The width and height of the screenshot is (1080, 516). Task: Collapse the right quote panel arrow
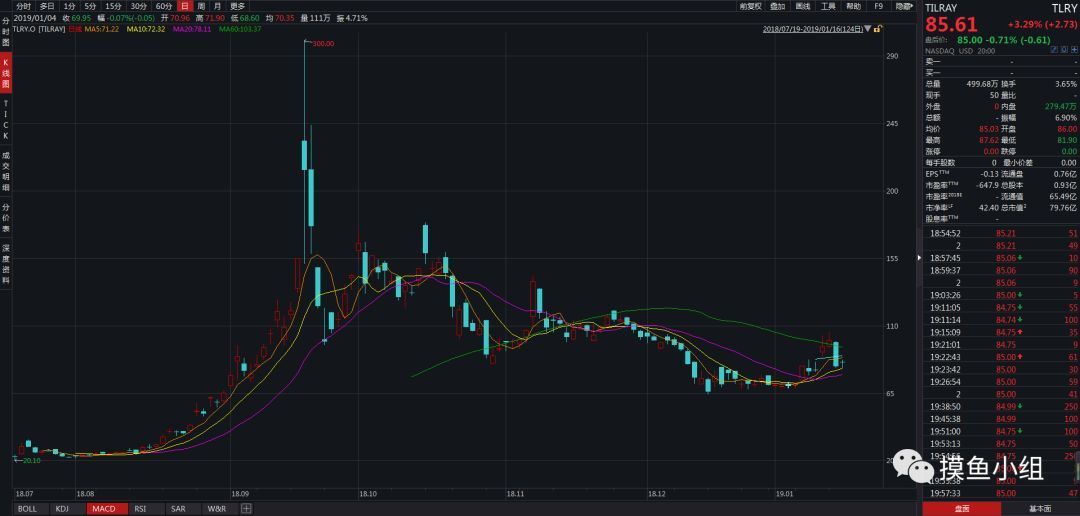pos(920,257)
